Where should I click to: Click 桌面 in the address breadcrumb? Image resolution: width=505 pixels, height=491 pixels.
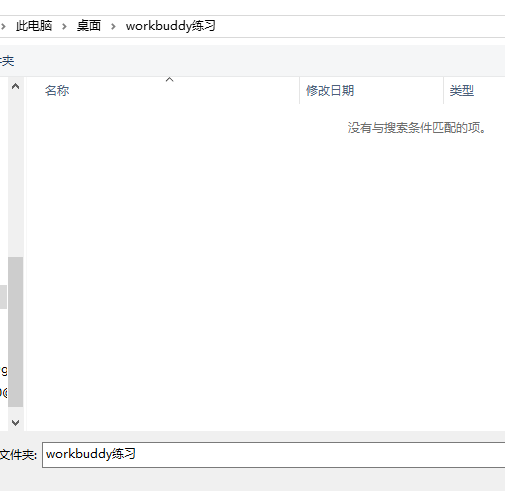tap(89, 26)
